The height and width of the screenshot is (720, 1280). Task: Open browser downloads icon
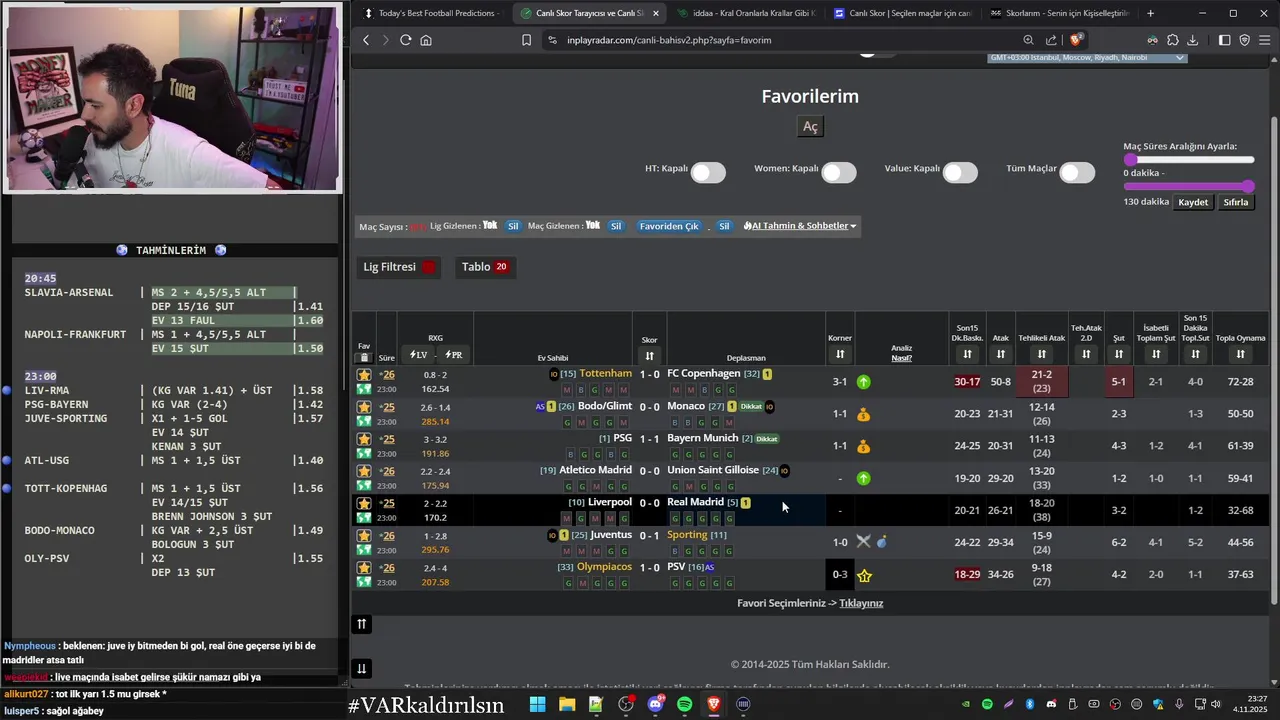[1192, 40]
